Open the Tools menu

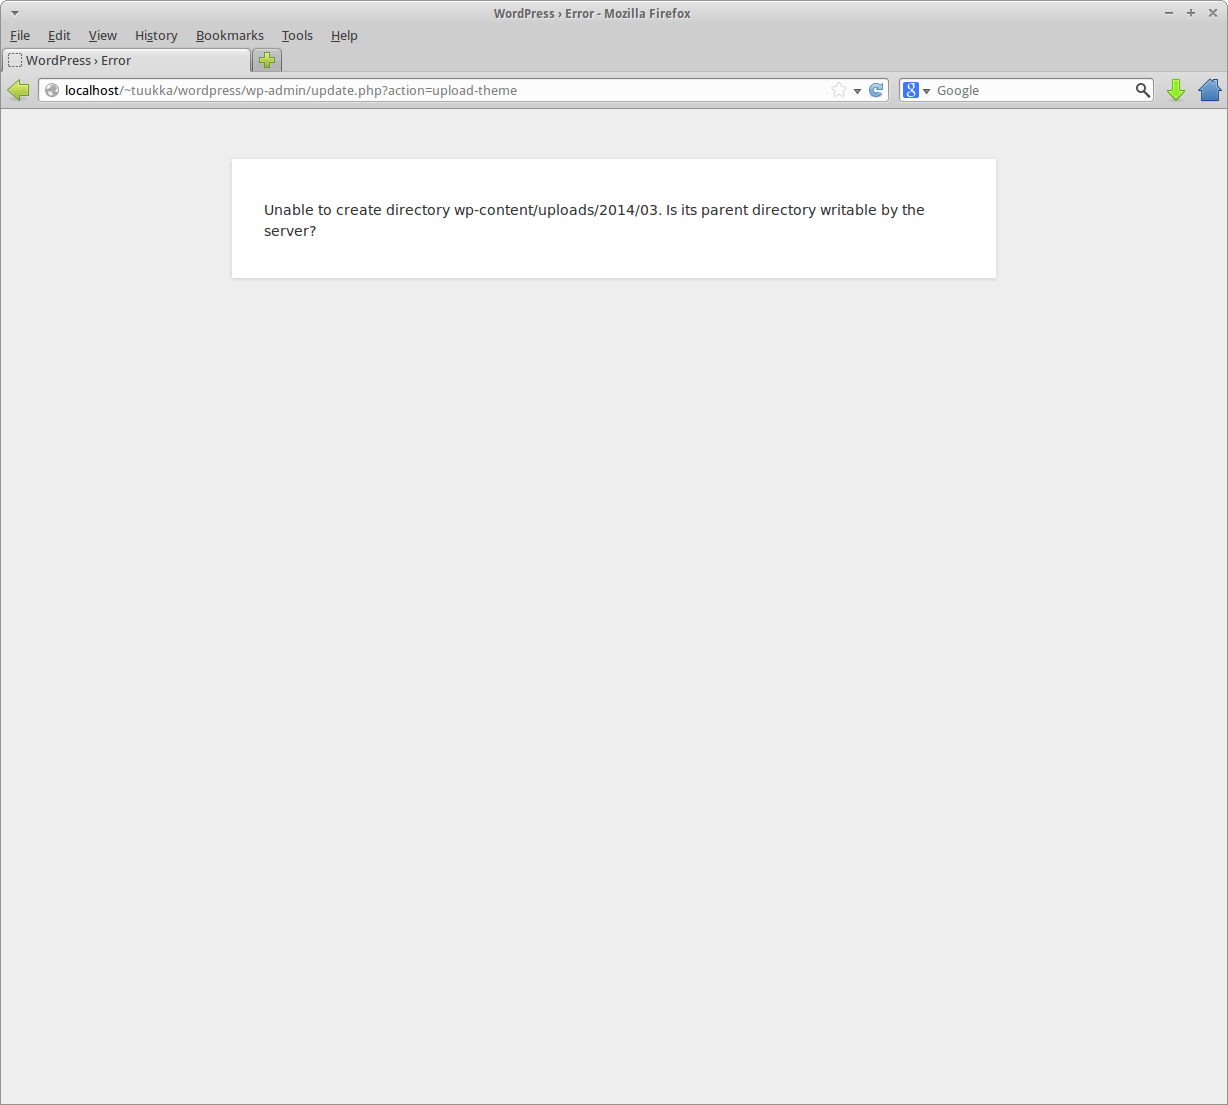(x=297, y=35)
